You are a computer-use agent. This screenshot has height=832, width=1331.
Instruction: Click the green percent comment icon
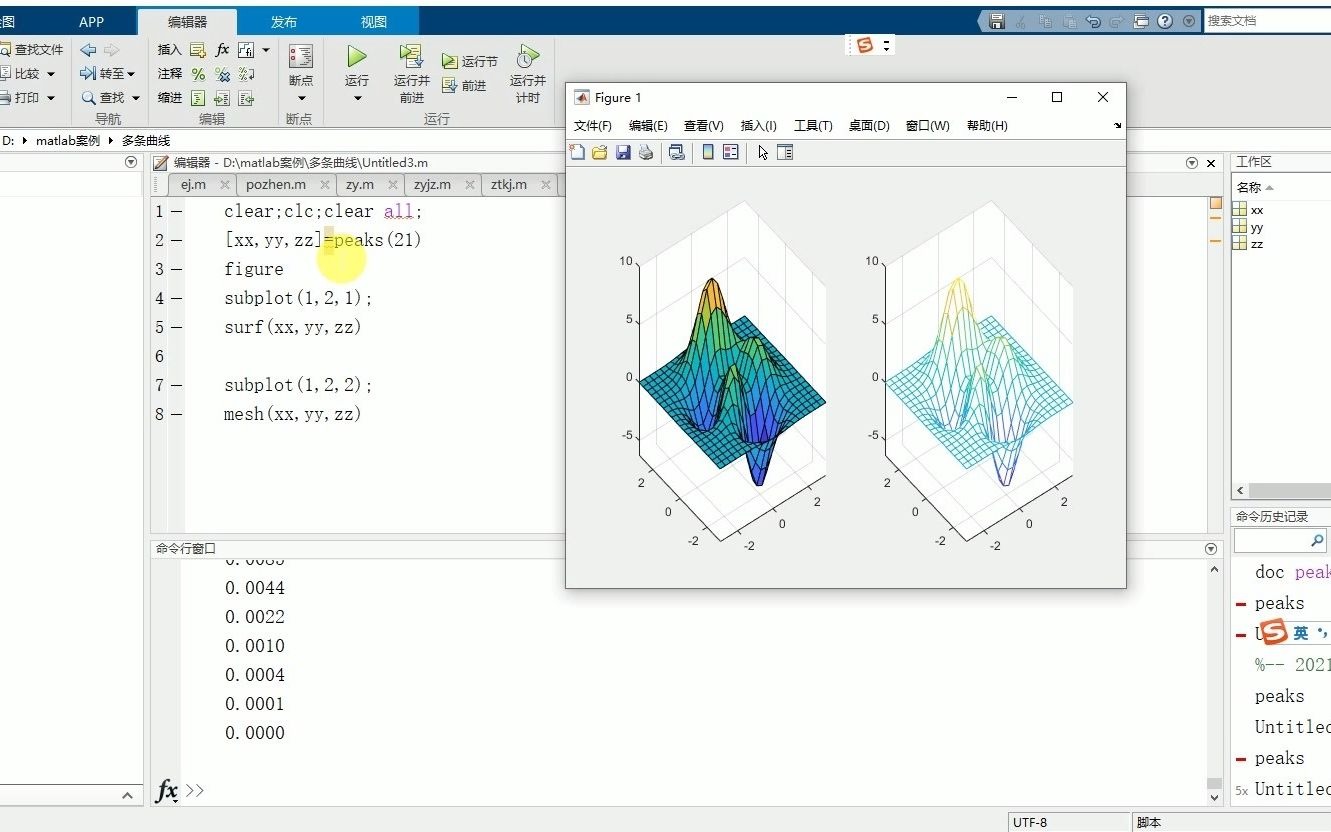pos(198,74)
